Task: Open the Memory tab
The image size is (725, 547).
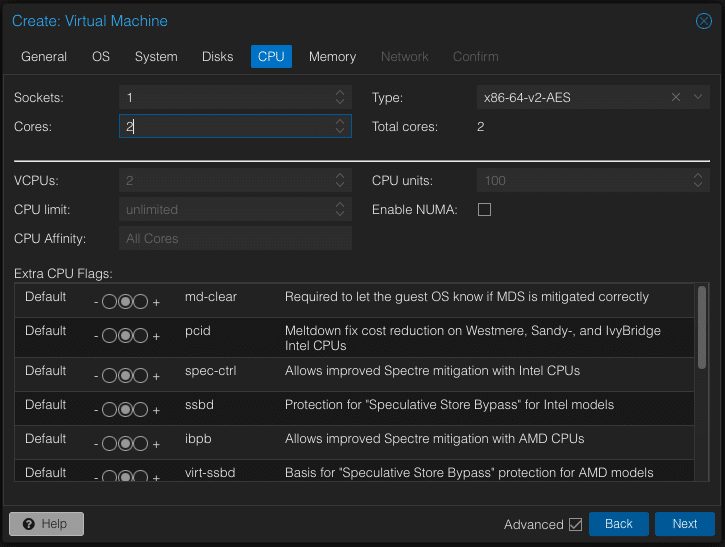Action: coord(332,57)
